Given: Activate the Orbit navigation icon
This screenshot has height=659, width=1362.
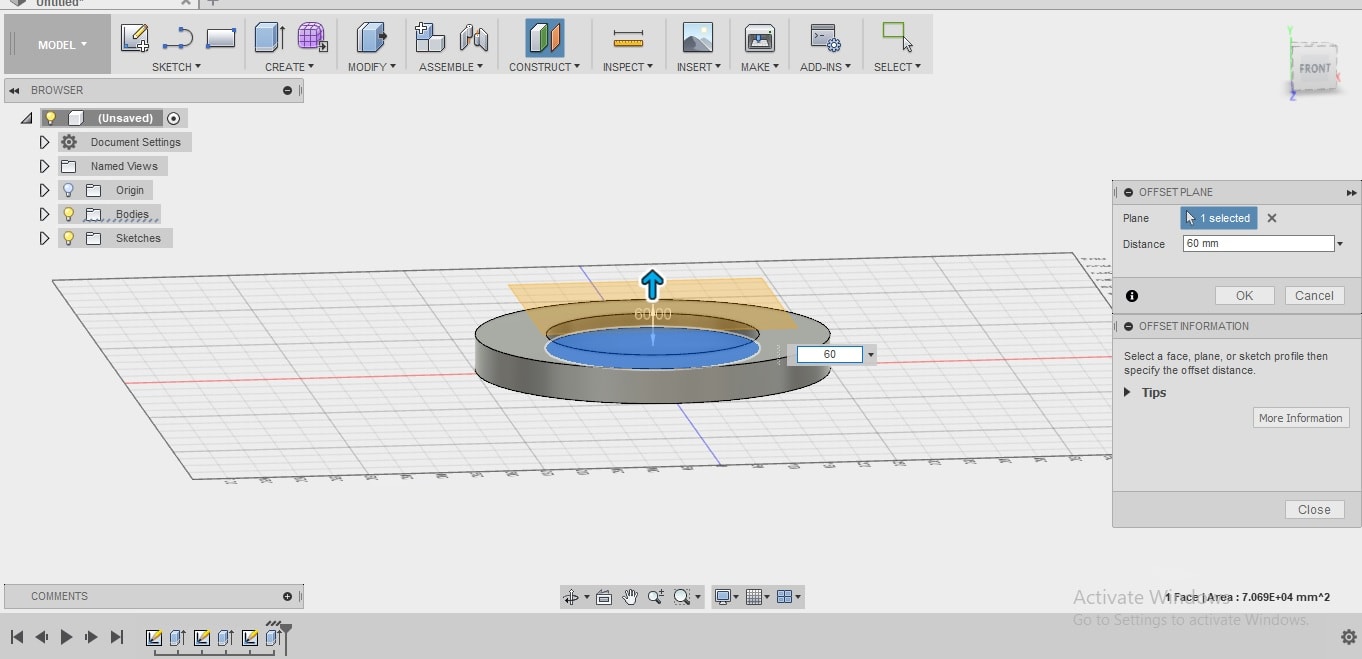Looking at the screenshot, I should click(571, 597).
